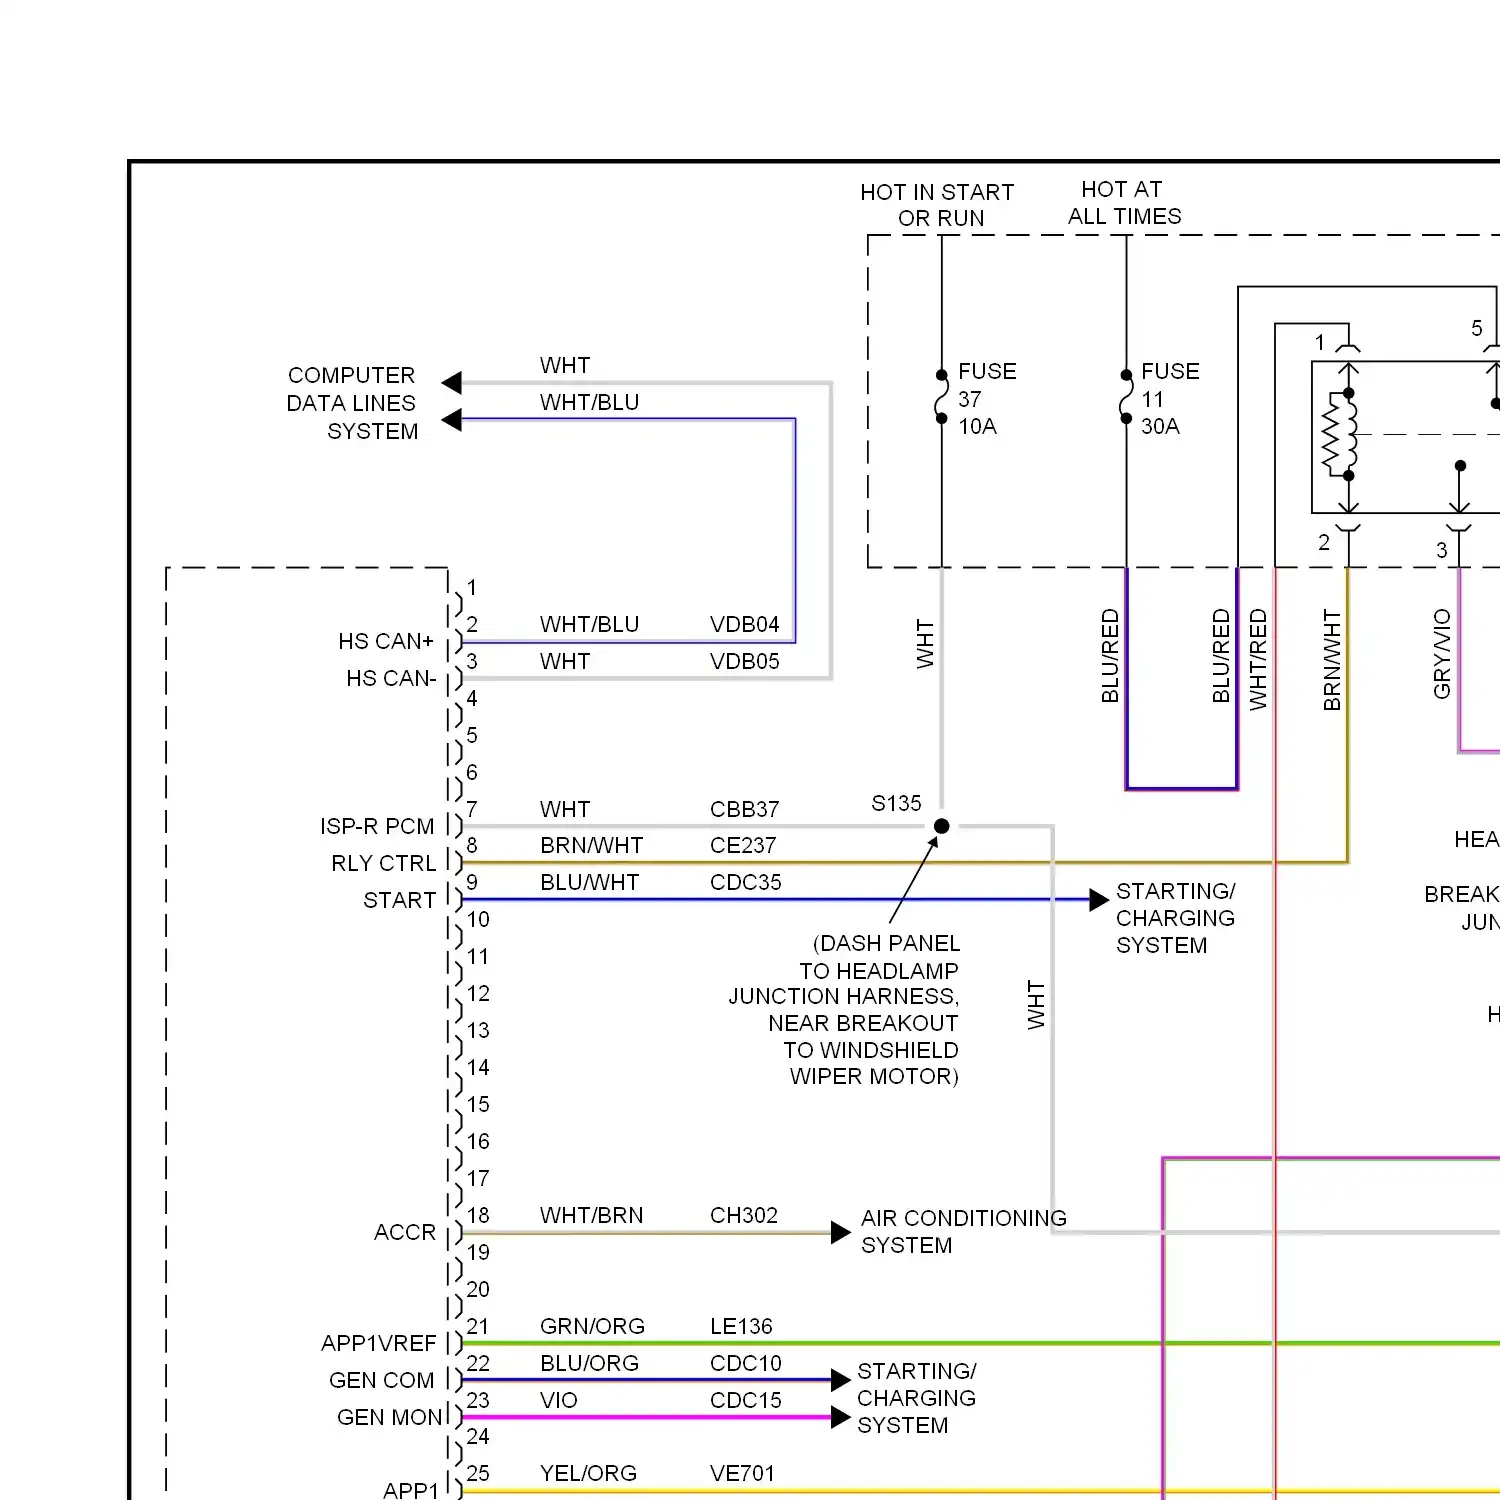
Task: Select the RLY CTRL pin label
Action: pos(383,863)
